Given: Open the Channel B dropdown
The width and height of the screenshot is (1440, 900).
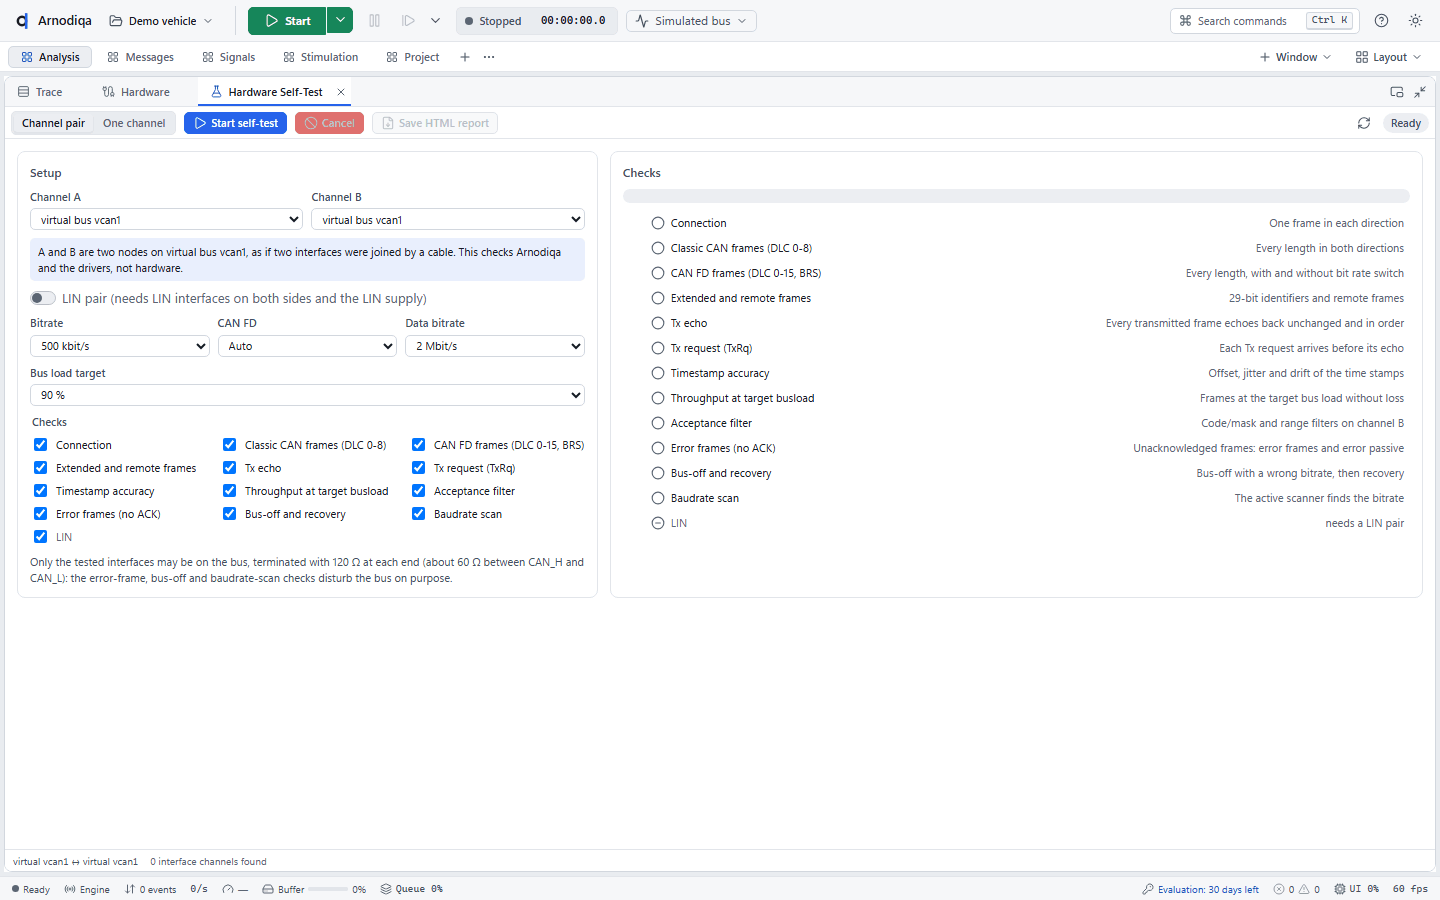Looking at the screenshot, I should click(448, 220).
